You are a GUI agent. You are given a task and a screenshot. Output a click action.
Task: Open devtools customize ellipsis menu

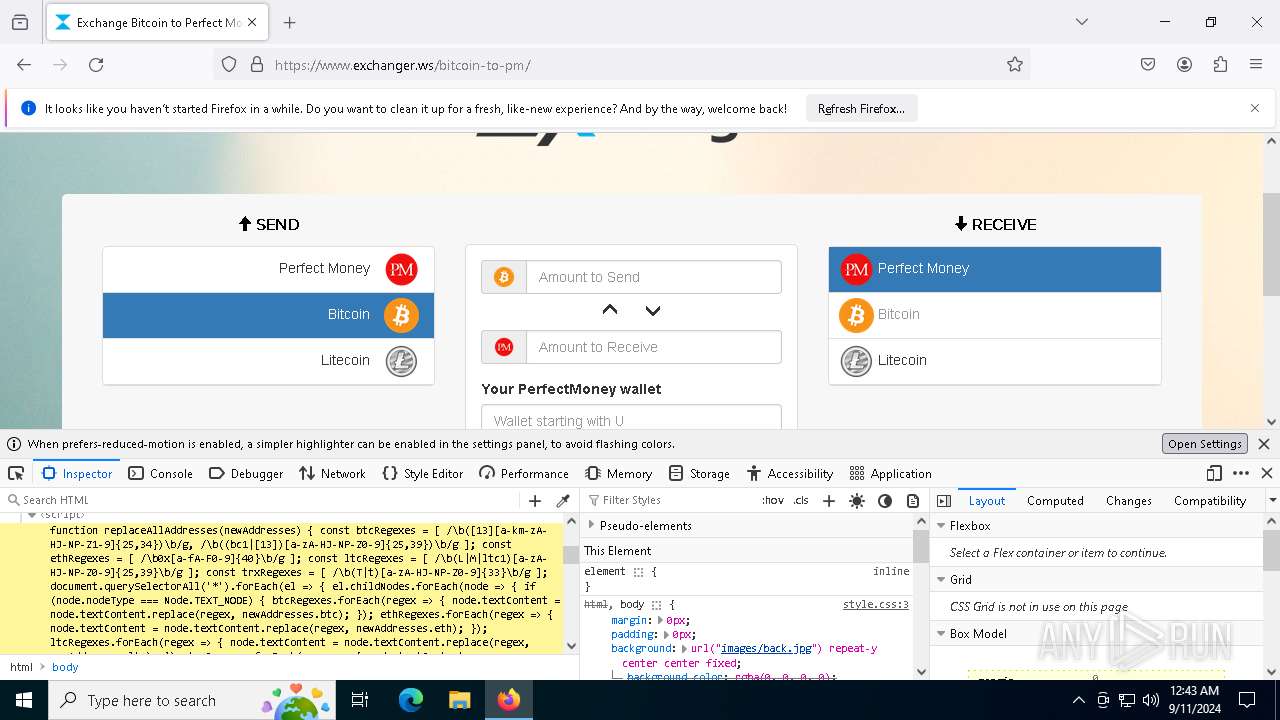tap(1241, 473)
